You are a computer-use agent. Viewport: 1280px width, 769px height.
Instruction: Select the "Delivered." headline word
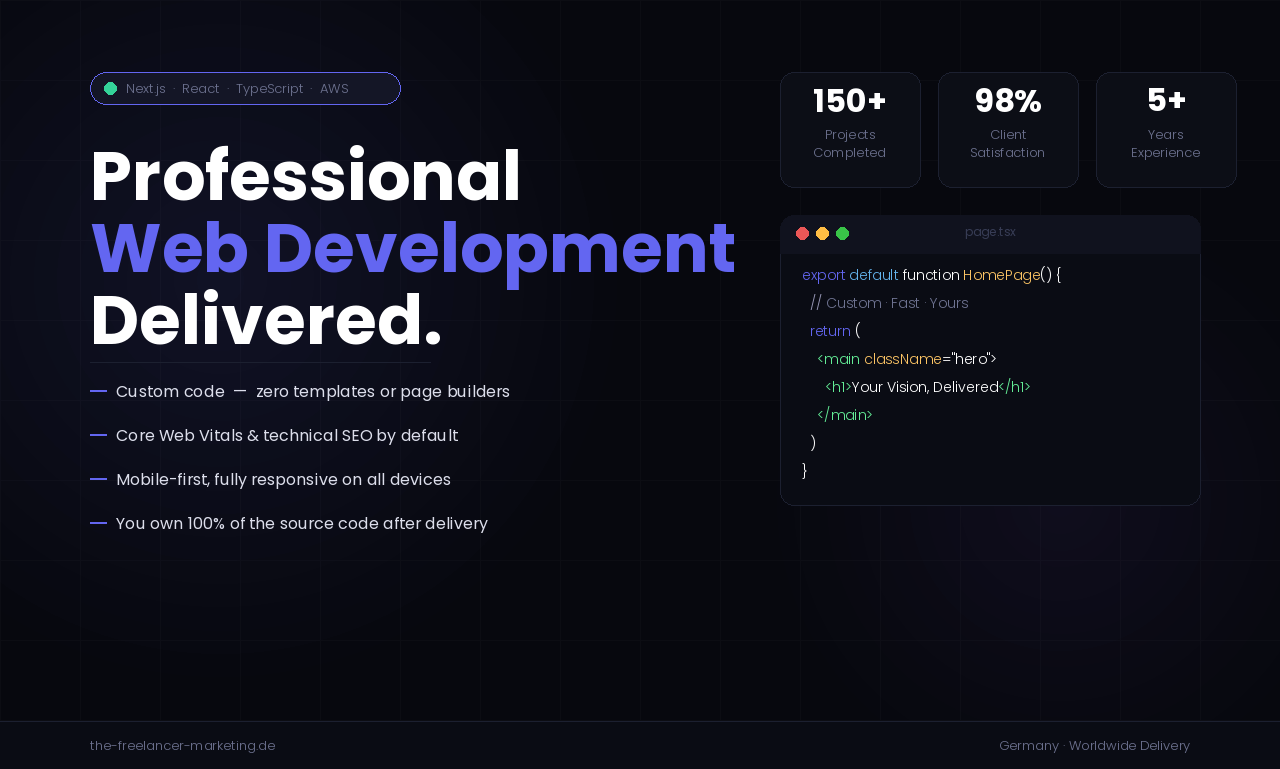point(266,321)
